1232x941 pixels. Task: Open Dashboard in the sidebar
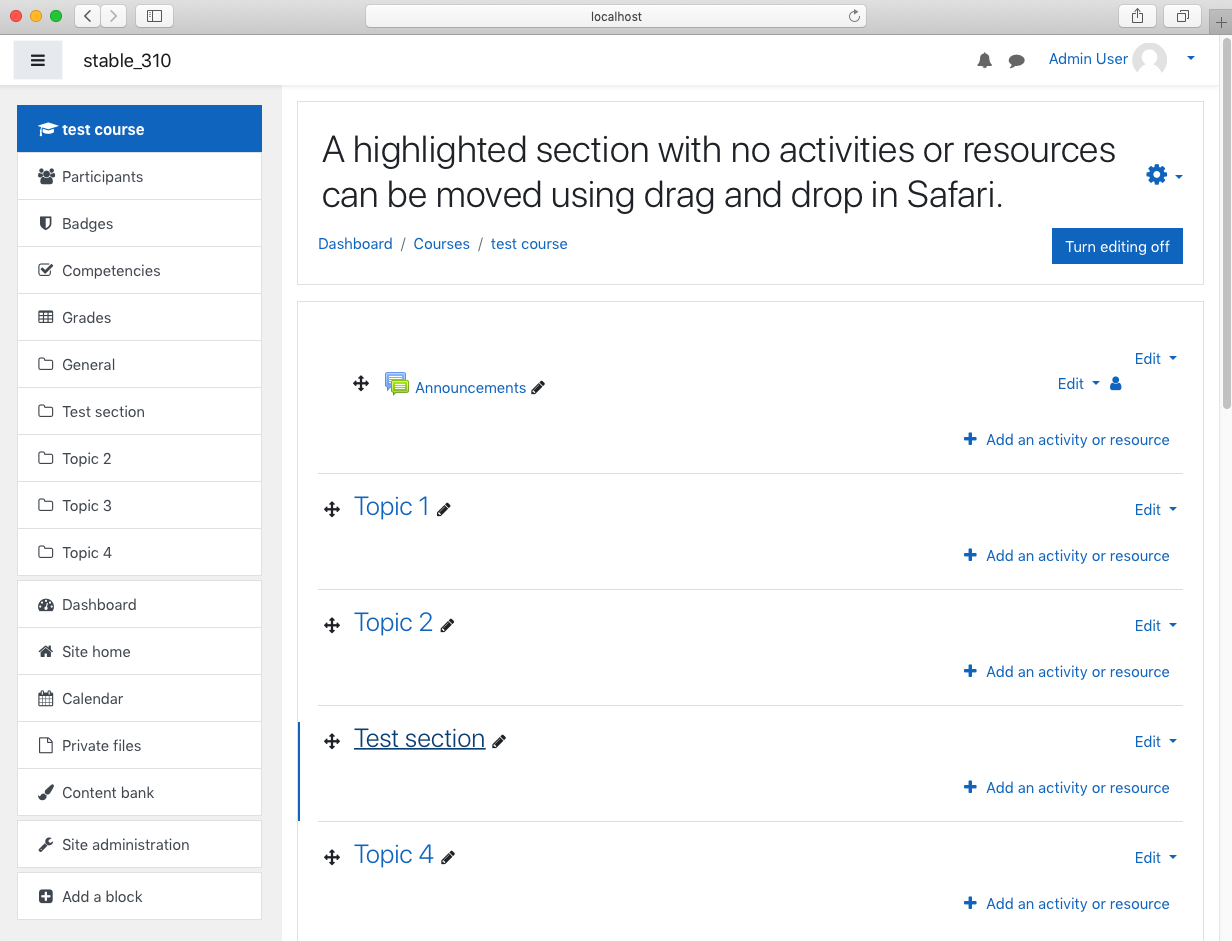(139, 605)
